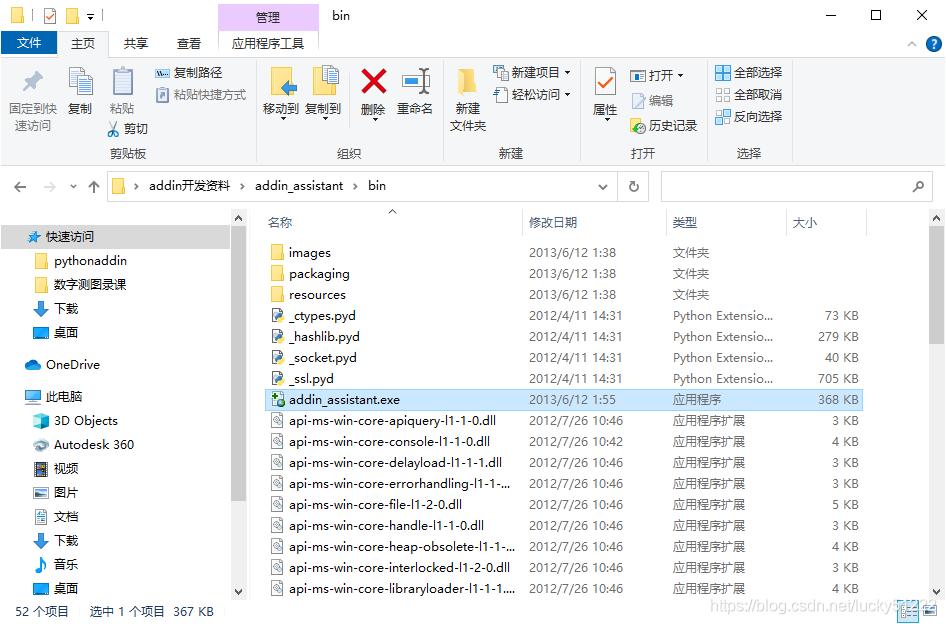Select the addin_assistant.exe file
Viewport: 946px width, 624px height.
coord(563,400)
